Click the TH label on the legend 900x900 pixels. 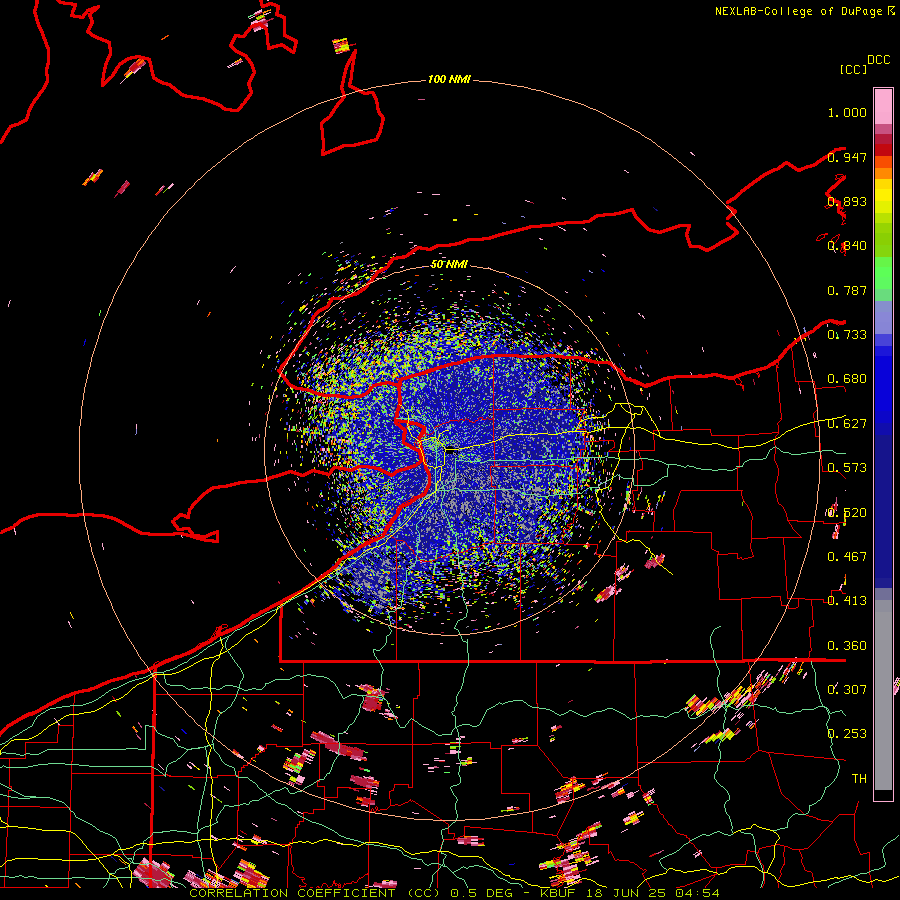[x=859, y=779]
